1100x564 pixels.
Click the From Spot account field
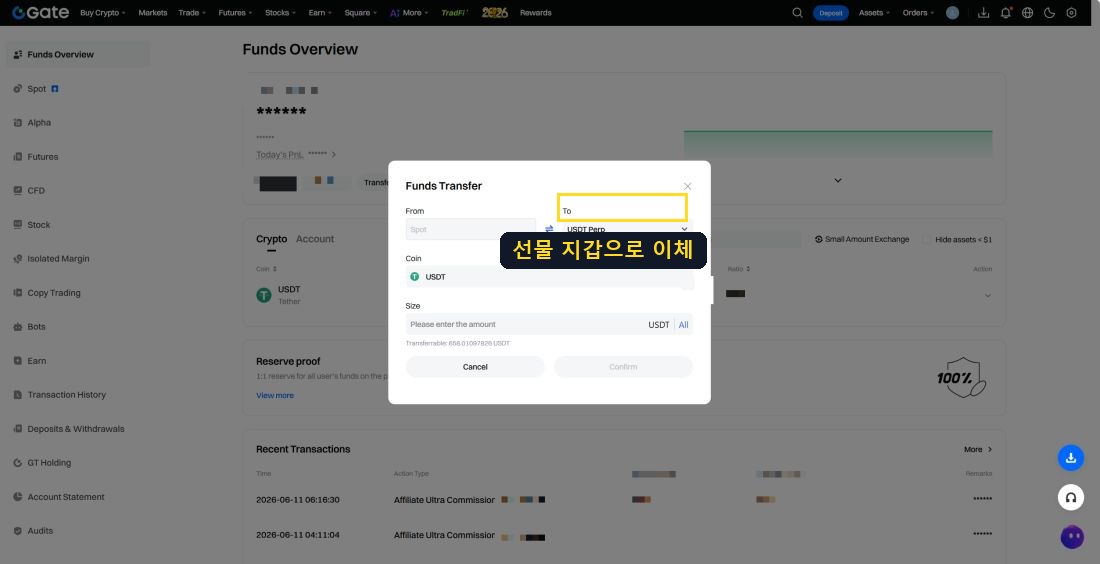point(471,229)
